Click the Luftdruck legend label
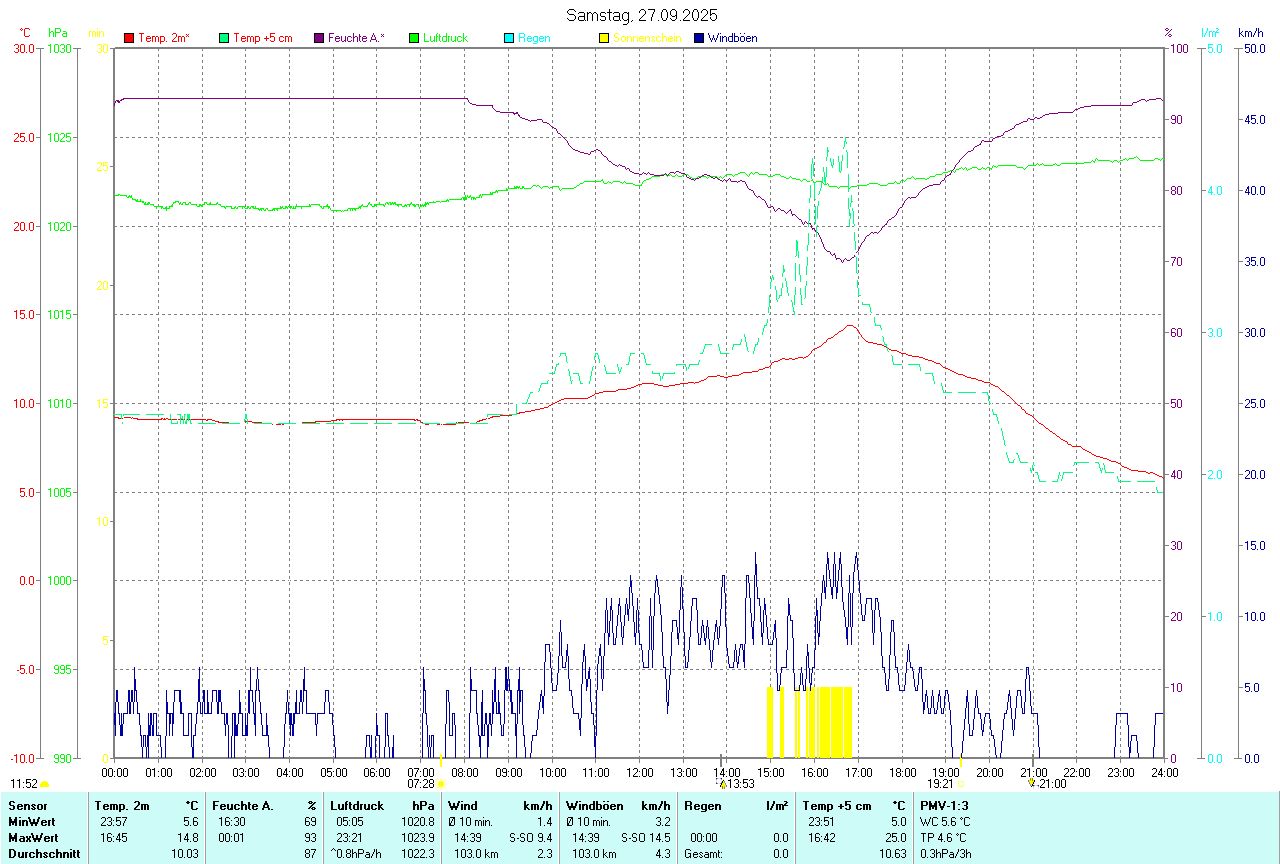 click(445, 38)
